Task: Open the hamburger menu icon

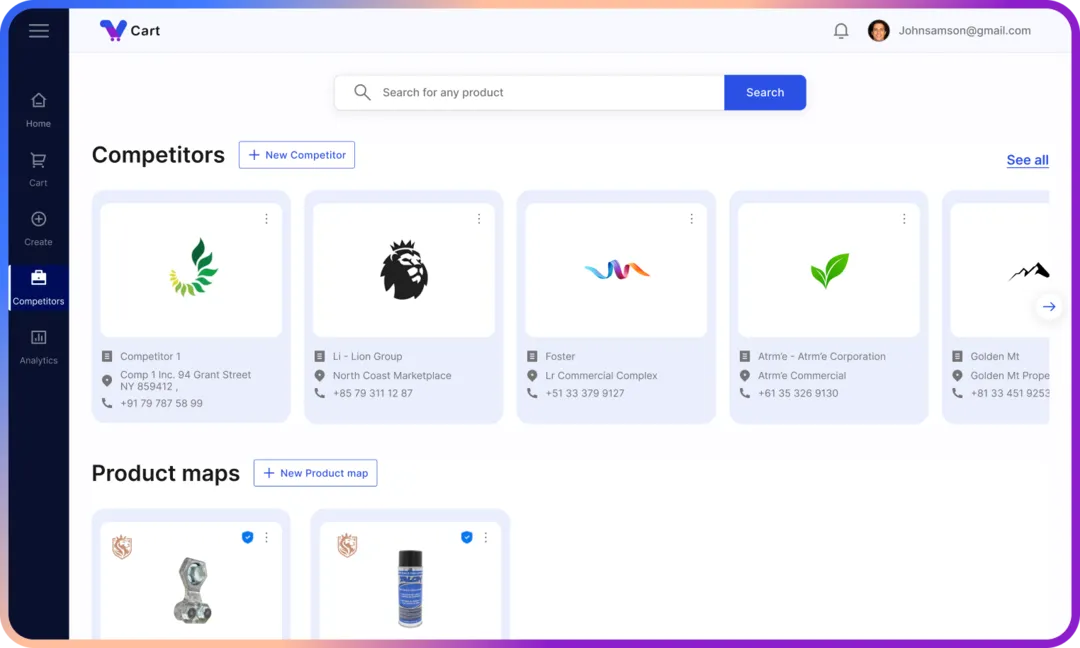Action: coord(39,30)
